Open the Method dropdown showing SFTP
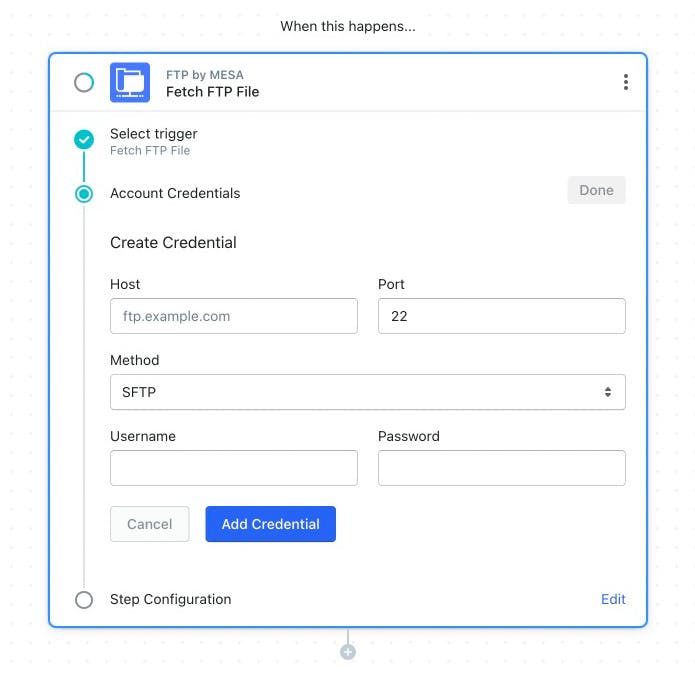Screen dimensions: 695x676 [x=367, y=392]
